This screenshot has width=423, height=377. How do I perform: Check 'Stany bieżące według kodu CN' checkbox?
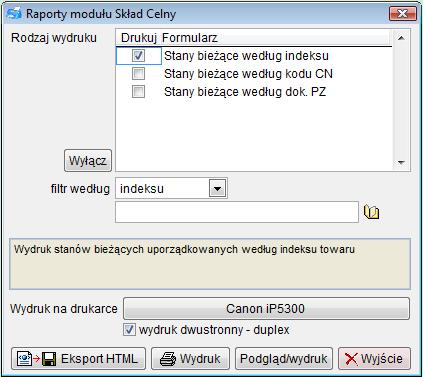(138, 73)
